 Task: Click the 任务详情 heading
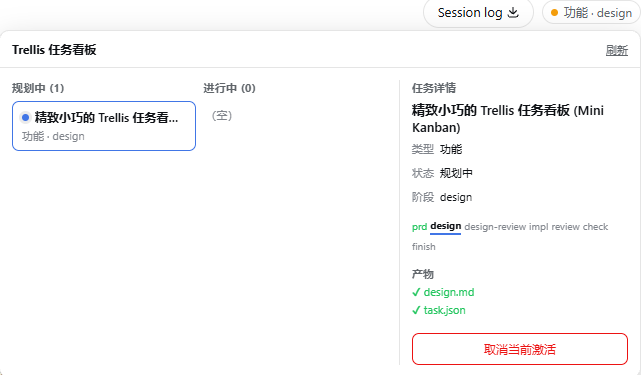tap(434, 88)
